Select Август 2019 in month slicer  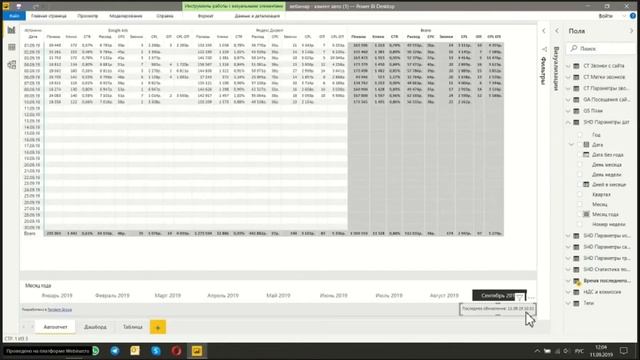(444, 296)
